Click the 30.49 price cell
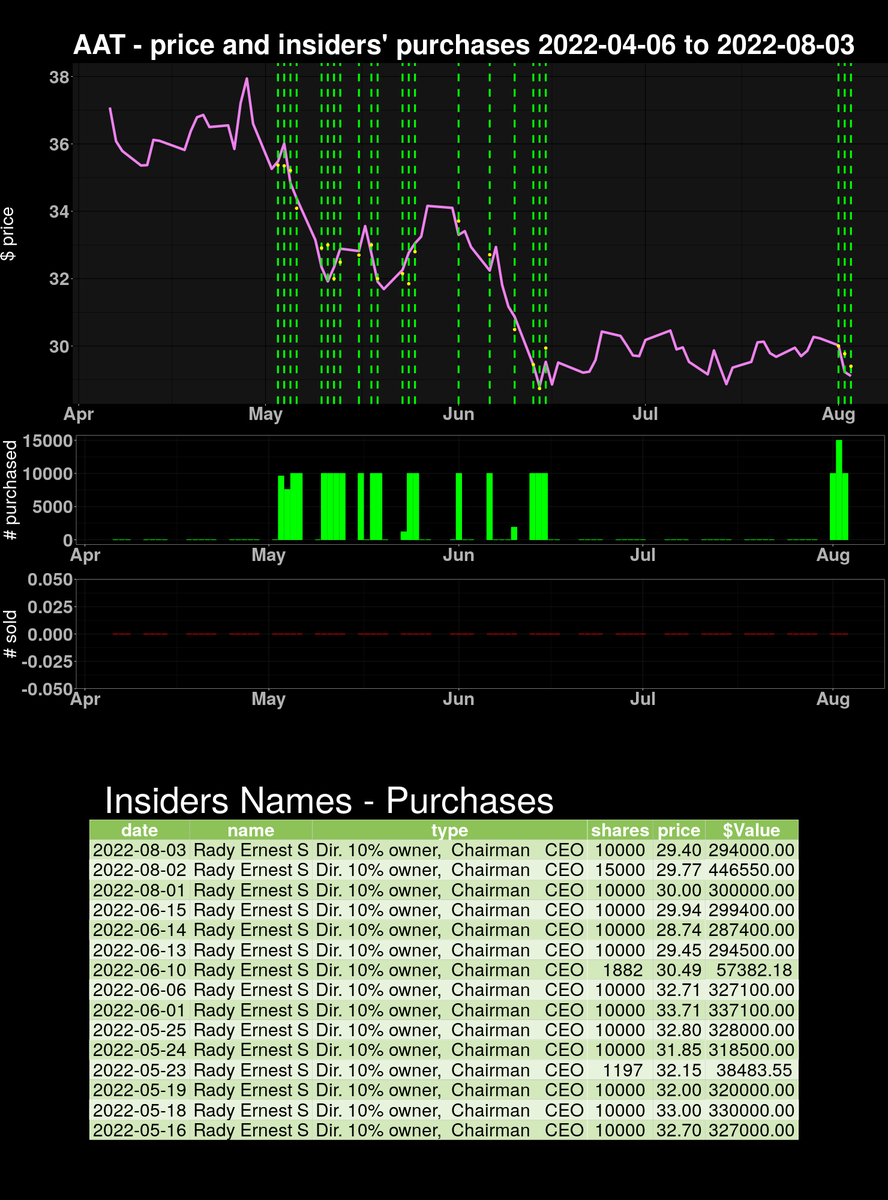Viewport: 888px width, 1200px height. [x=679, y=970]
